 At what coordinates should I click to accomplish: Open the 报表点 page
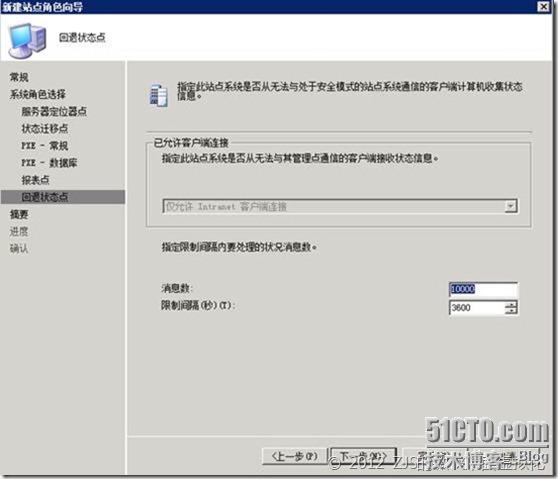click(x=35, y=180)
